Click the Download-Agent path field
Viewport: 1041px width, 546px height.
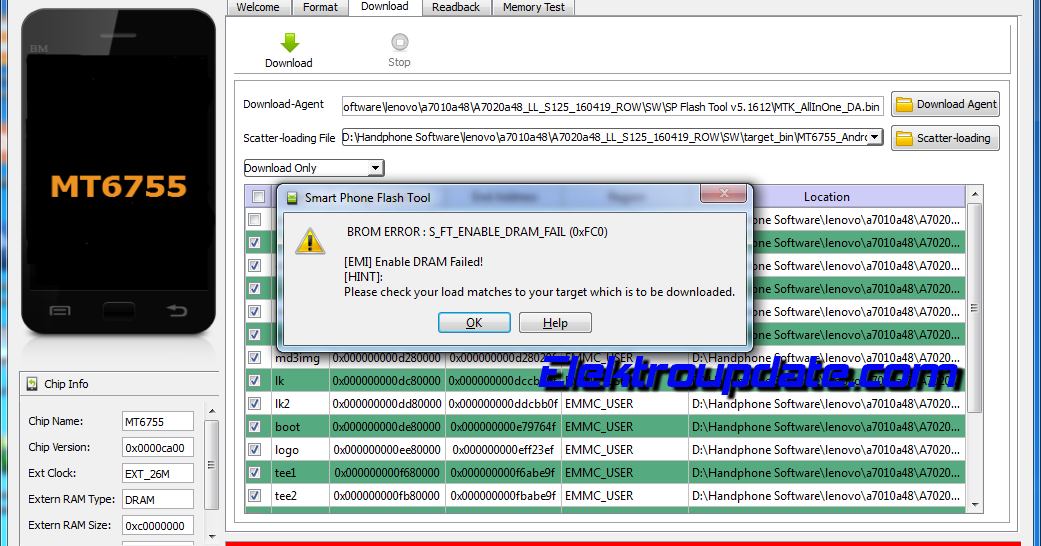pos(613,106)
